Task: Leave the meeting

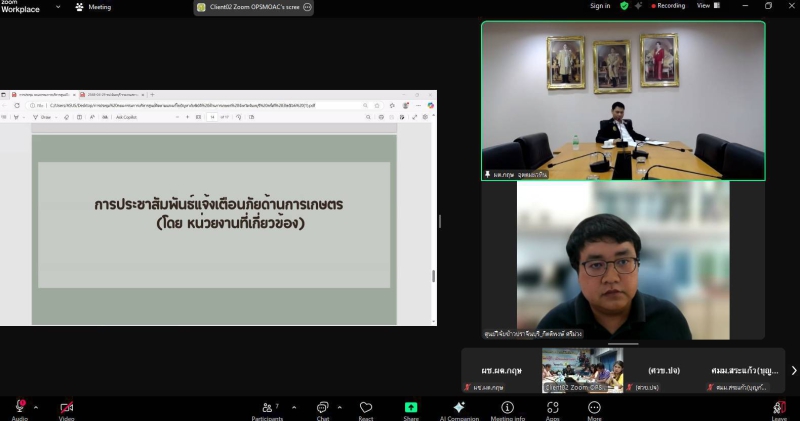Action: coord(779,409)
